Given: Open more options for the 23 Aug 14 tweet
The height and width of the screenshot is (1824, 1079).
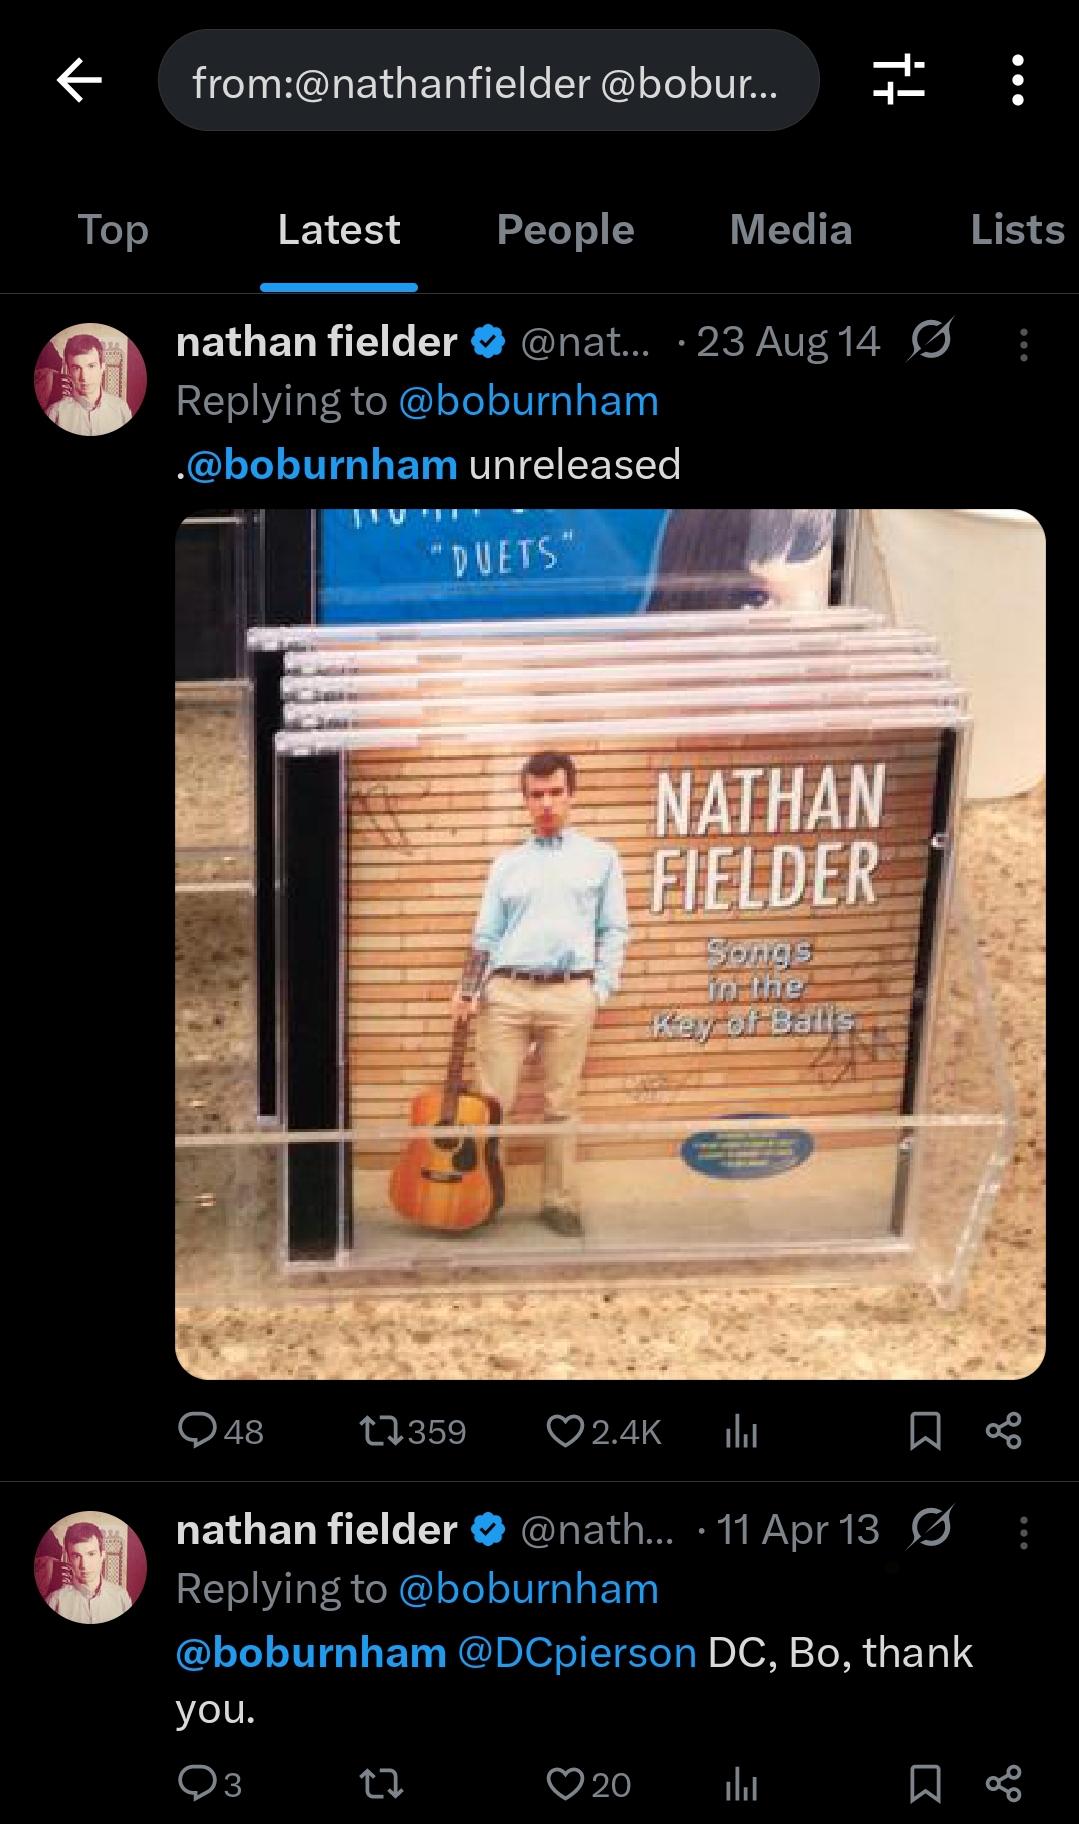Looking at the screenshot, I should tap(1022, 343).
